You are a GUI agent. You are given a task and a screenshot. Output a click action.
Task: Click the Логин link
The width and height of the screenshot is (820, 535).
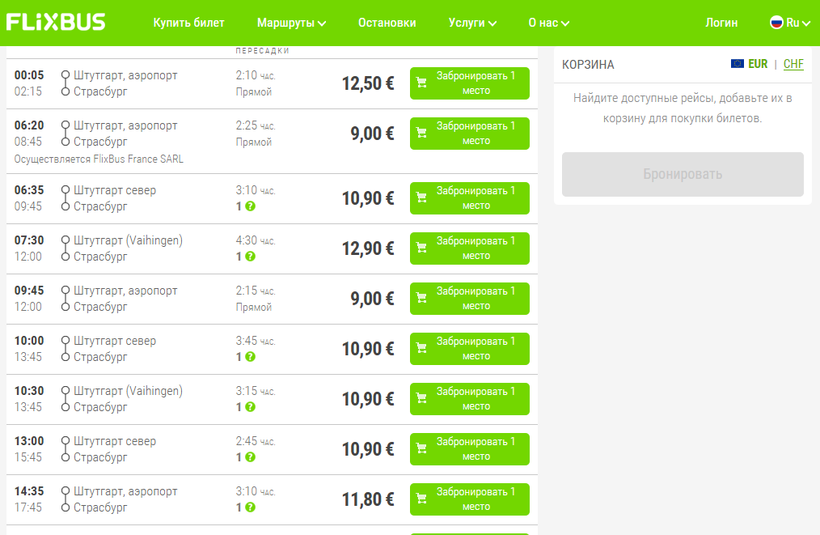pos(721,22)
